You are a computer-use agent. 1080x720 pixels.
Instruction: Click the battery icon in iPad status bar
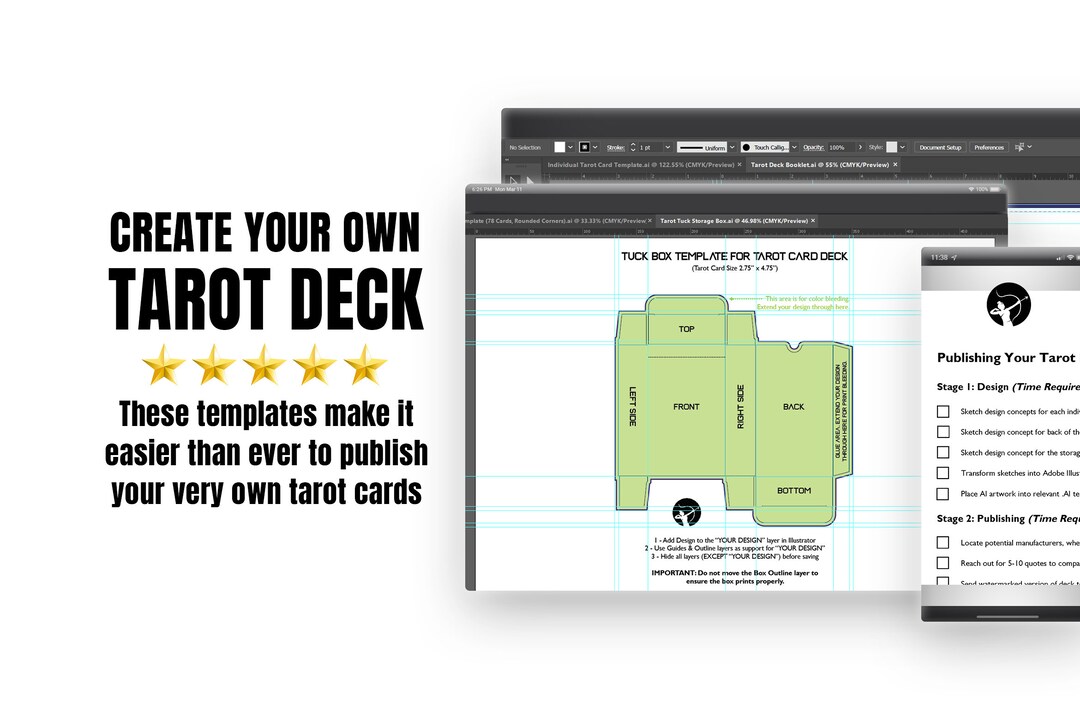996,189
